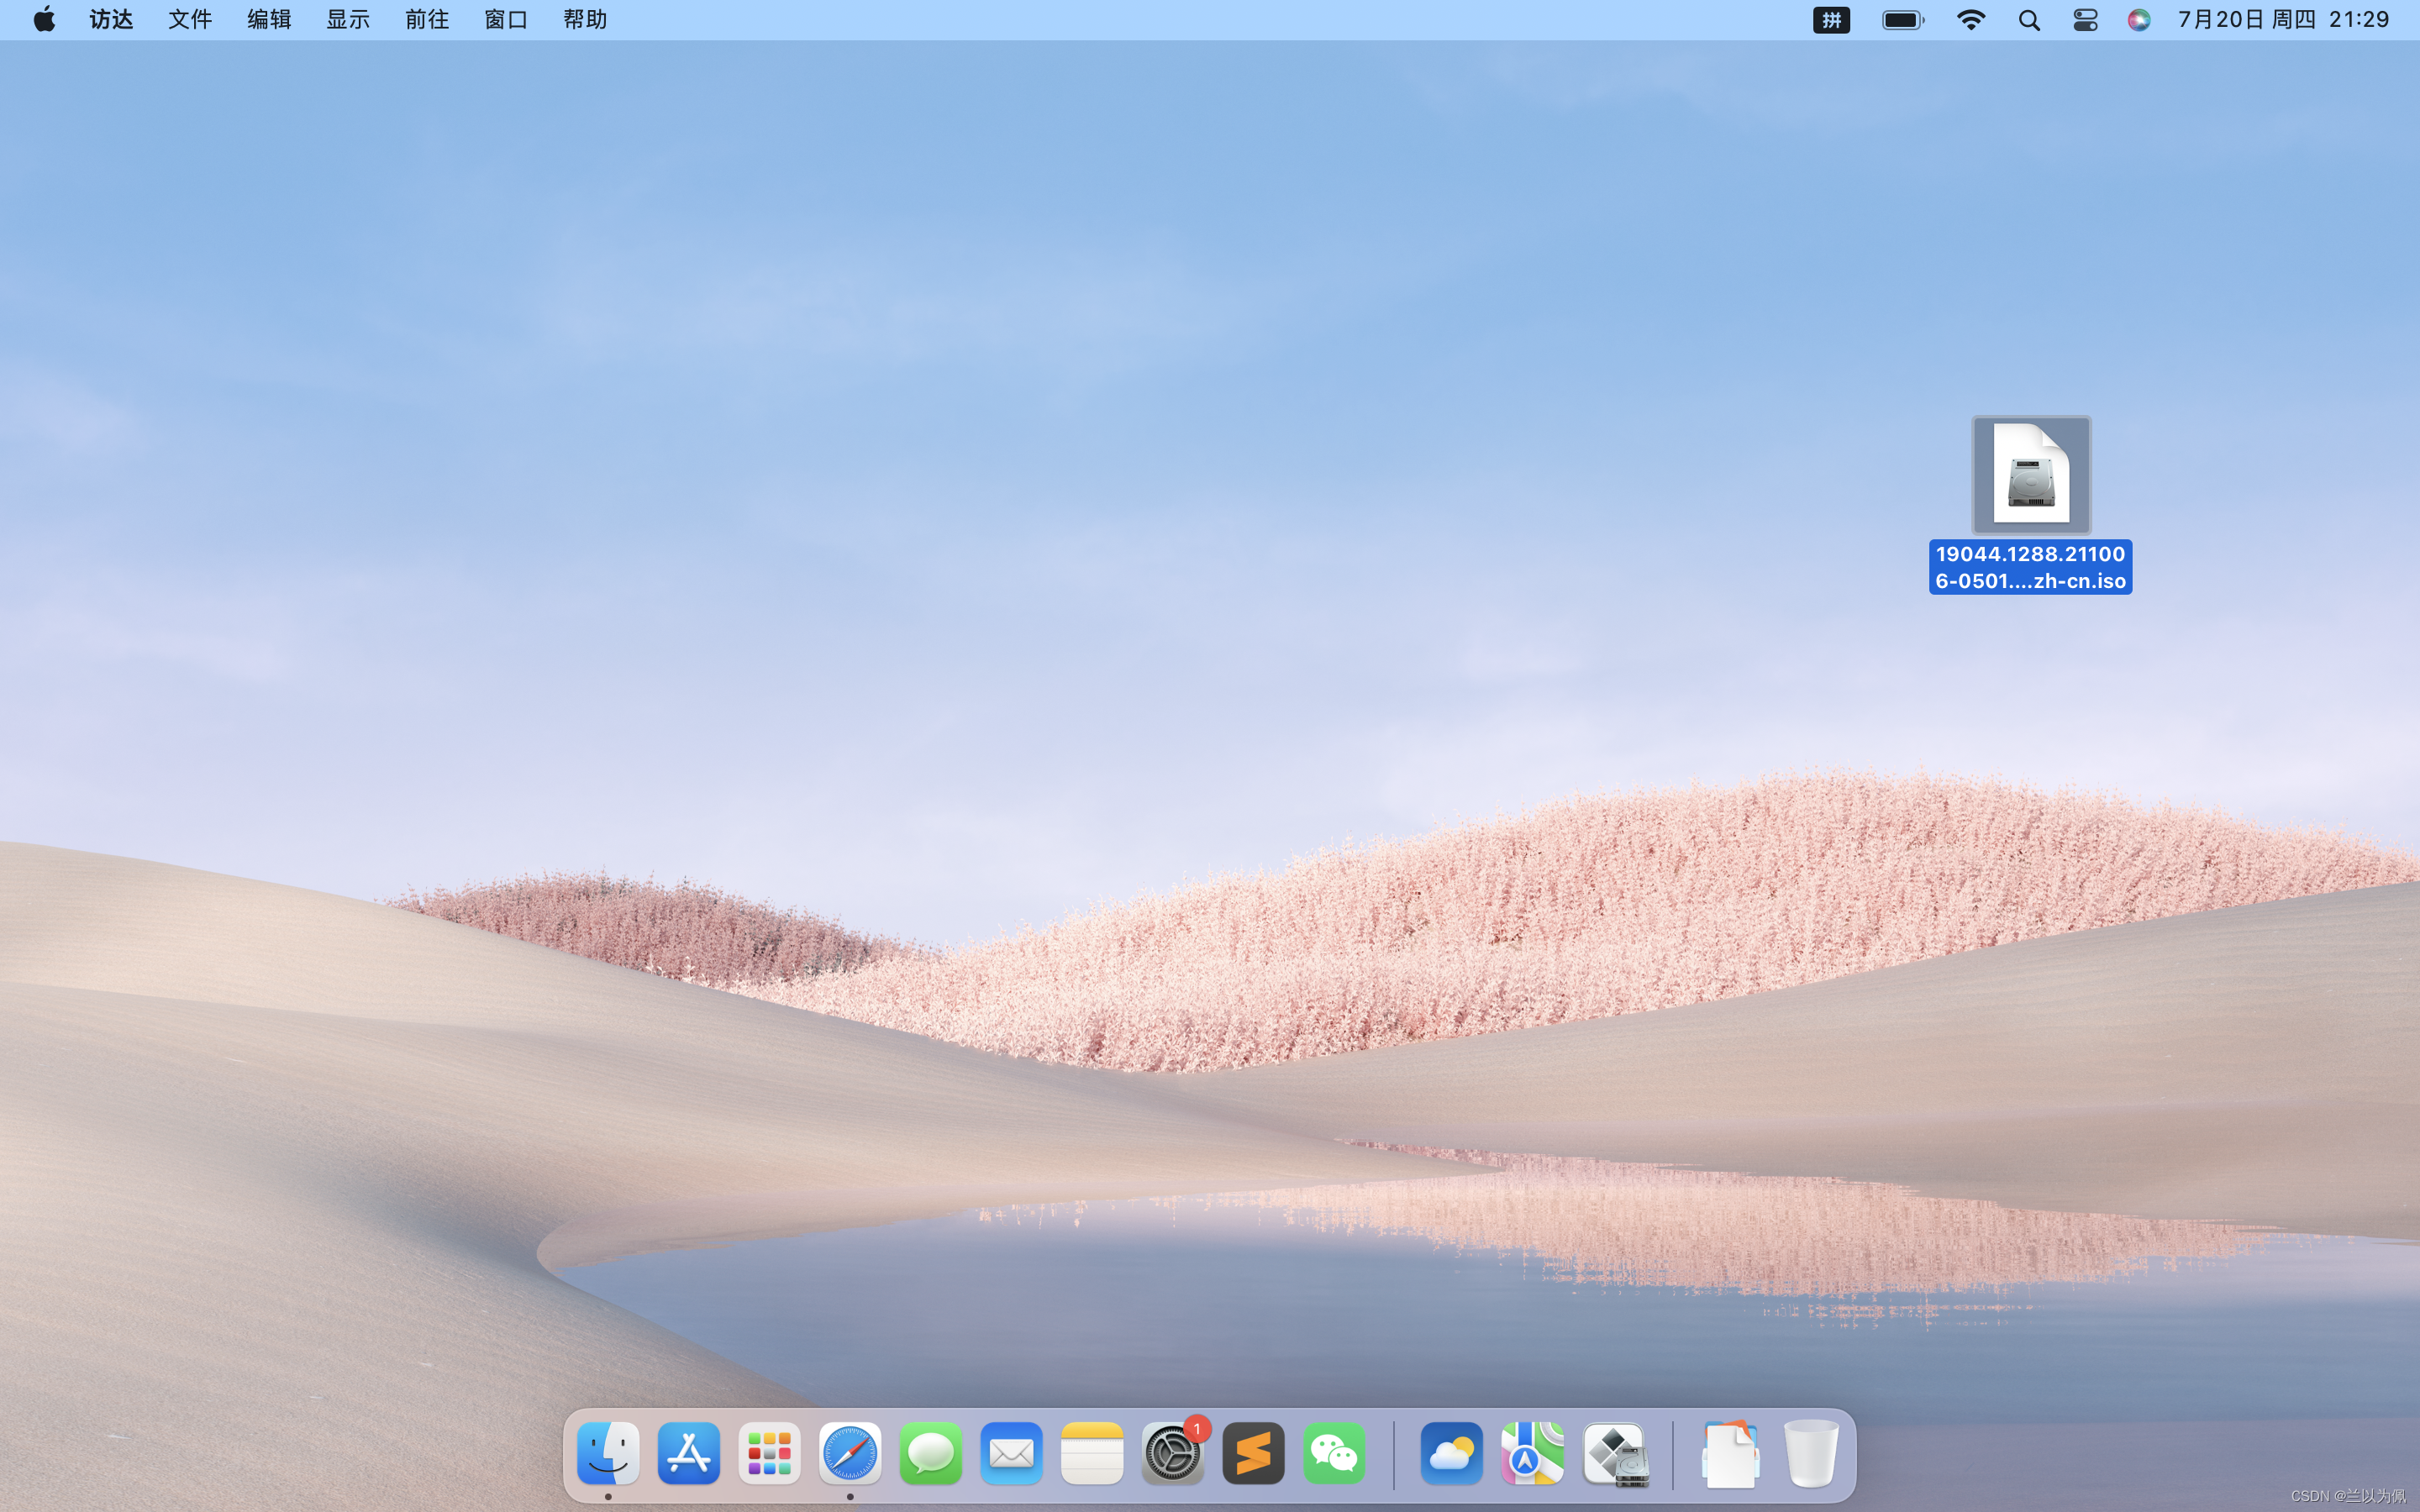
Task: Open Notes app in Dock
Action: click(1092, 1453)
